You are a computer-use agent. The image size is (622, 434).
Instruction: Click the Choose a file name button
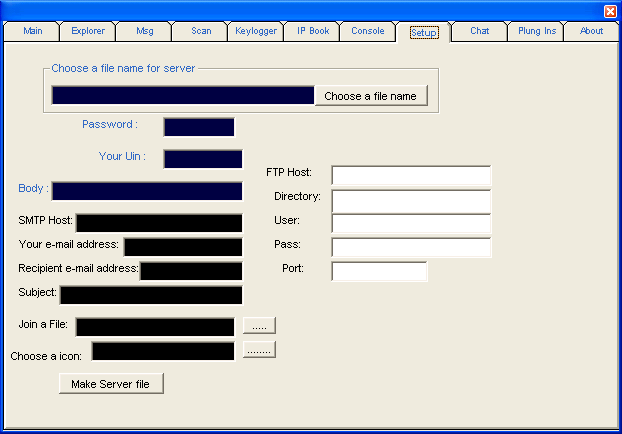pyautogui.click(x=371, y=96)
